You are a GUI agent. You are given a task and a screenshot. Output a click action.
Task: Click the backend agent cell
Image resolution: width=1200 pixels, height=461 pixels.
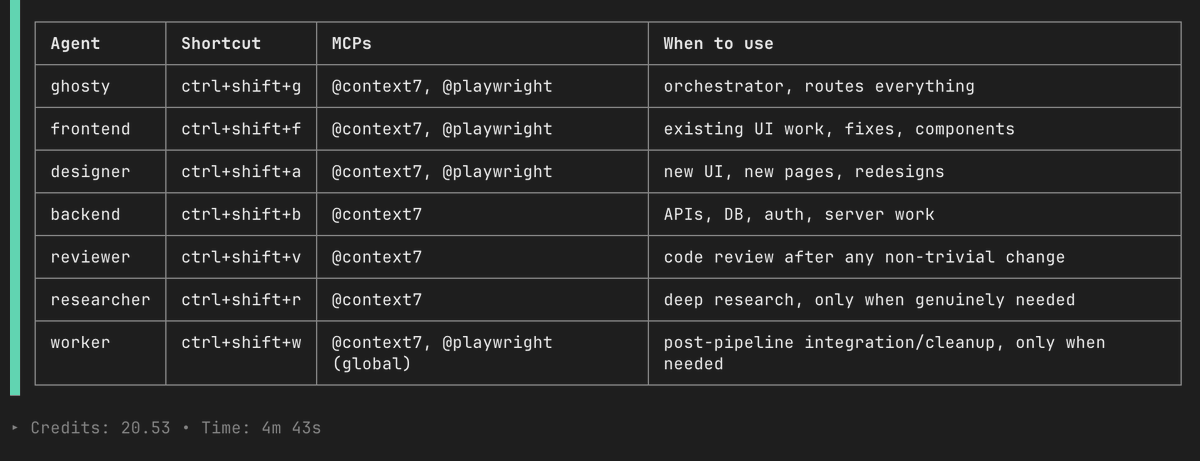coord(100,215)
